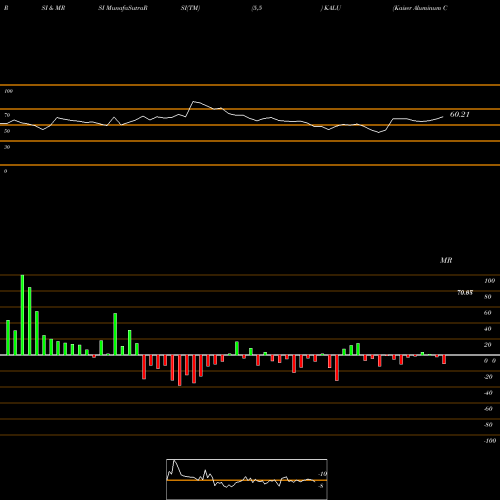The width and height of the screenshot is (500, 500).
Task: Click the '-80' axis label on MR panel
Action: (488, 425)
